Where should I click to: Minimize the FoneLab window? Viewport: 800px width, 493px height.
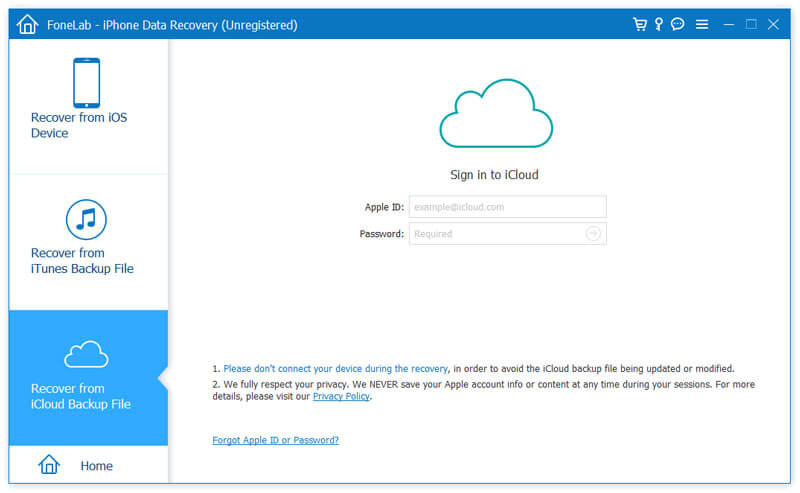(x=729, y=24)
